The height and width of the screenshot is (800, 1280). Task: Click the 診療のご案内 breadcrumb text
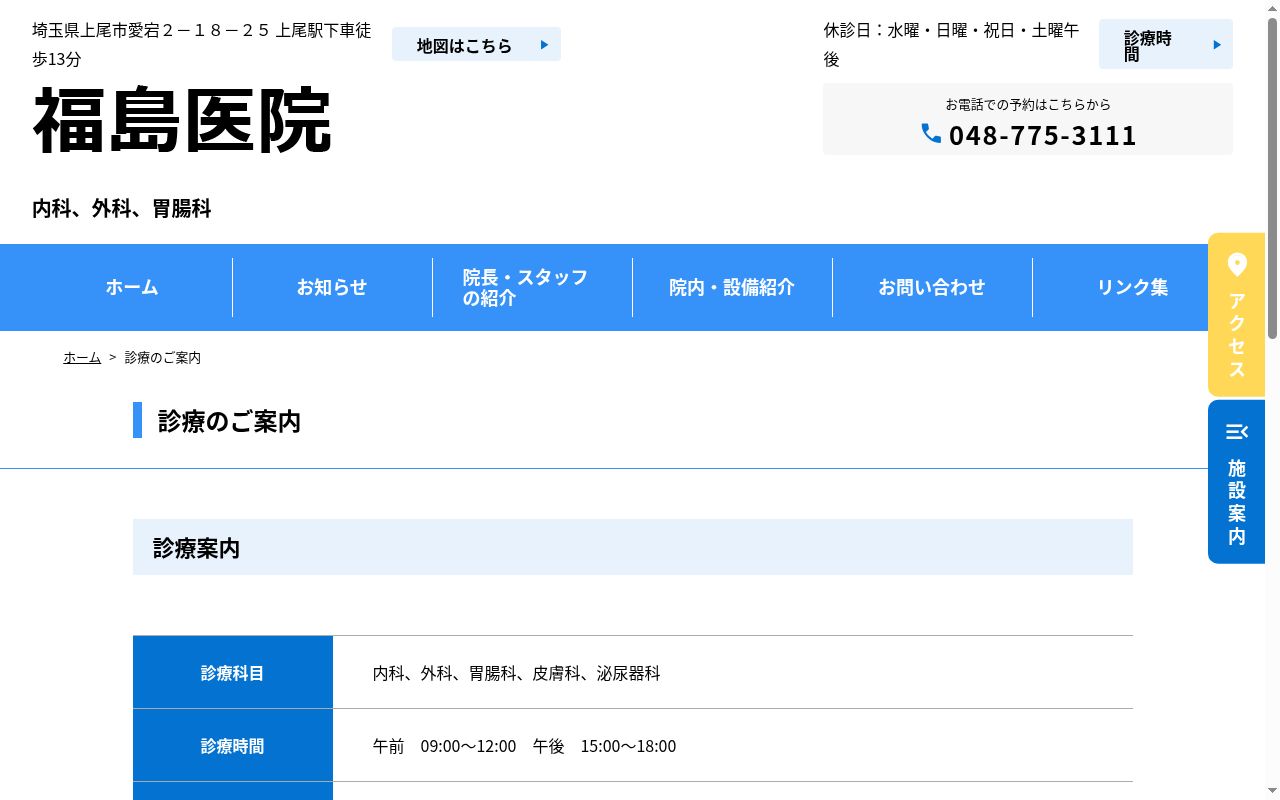coord(163,358)
